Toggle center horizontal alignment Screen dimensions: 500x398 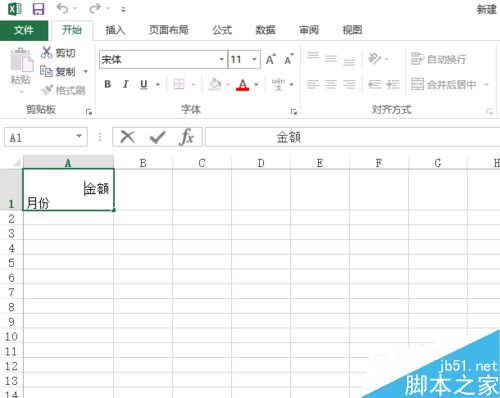point(331,84)
